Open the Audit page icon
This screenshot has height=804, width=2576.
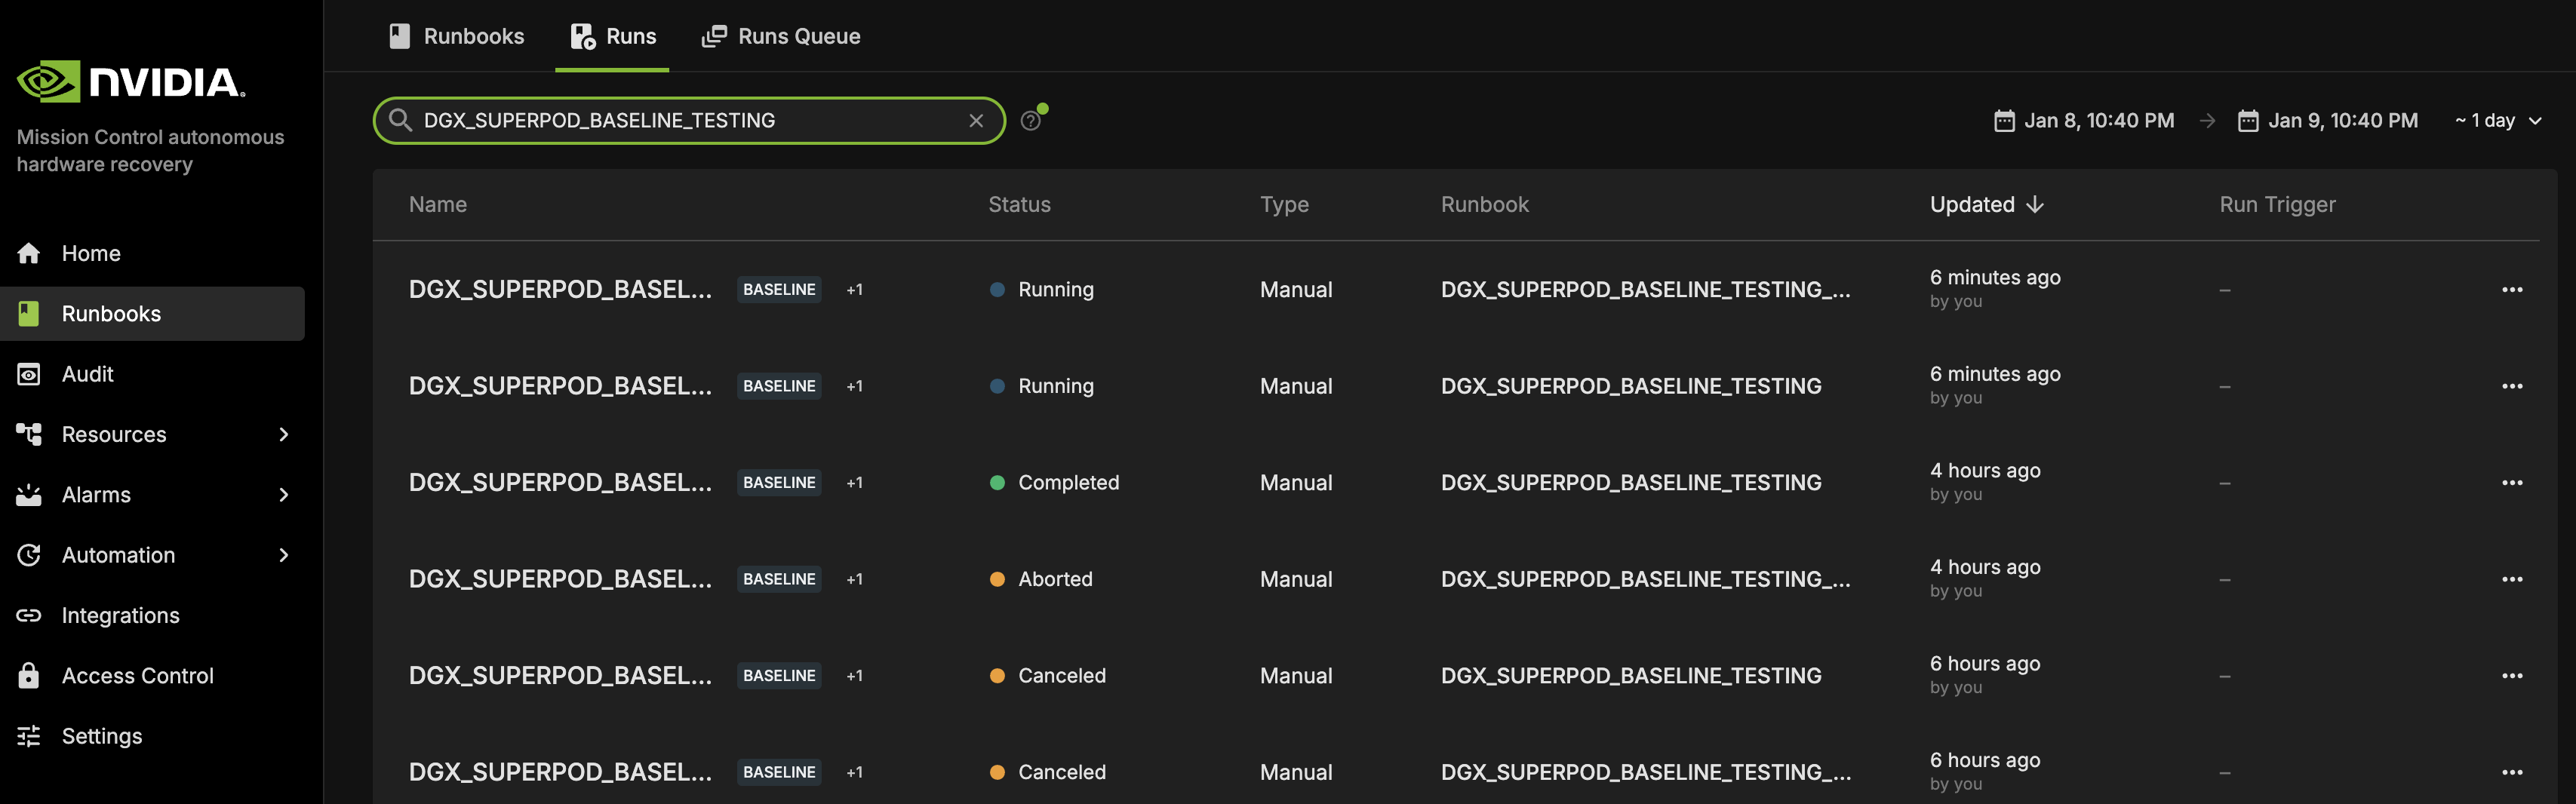[x=29, y=374]
